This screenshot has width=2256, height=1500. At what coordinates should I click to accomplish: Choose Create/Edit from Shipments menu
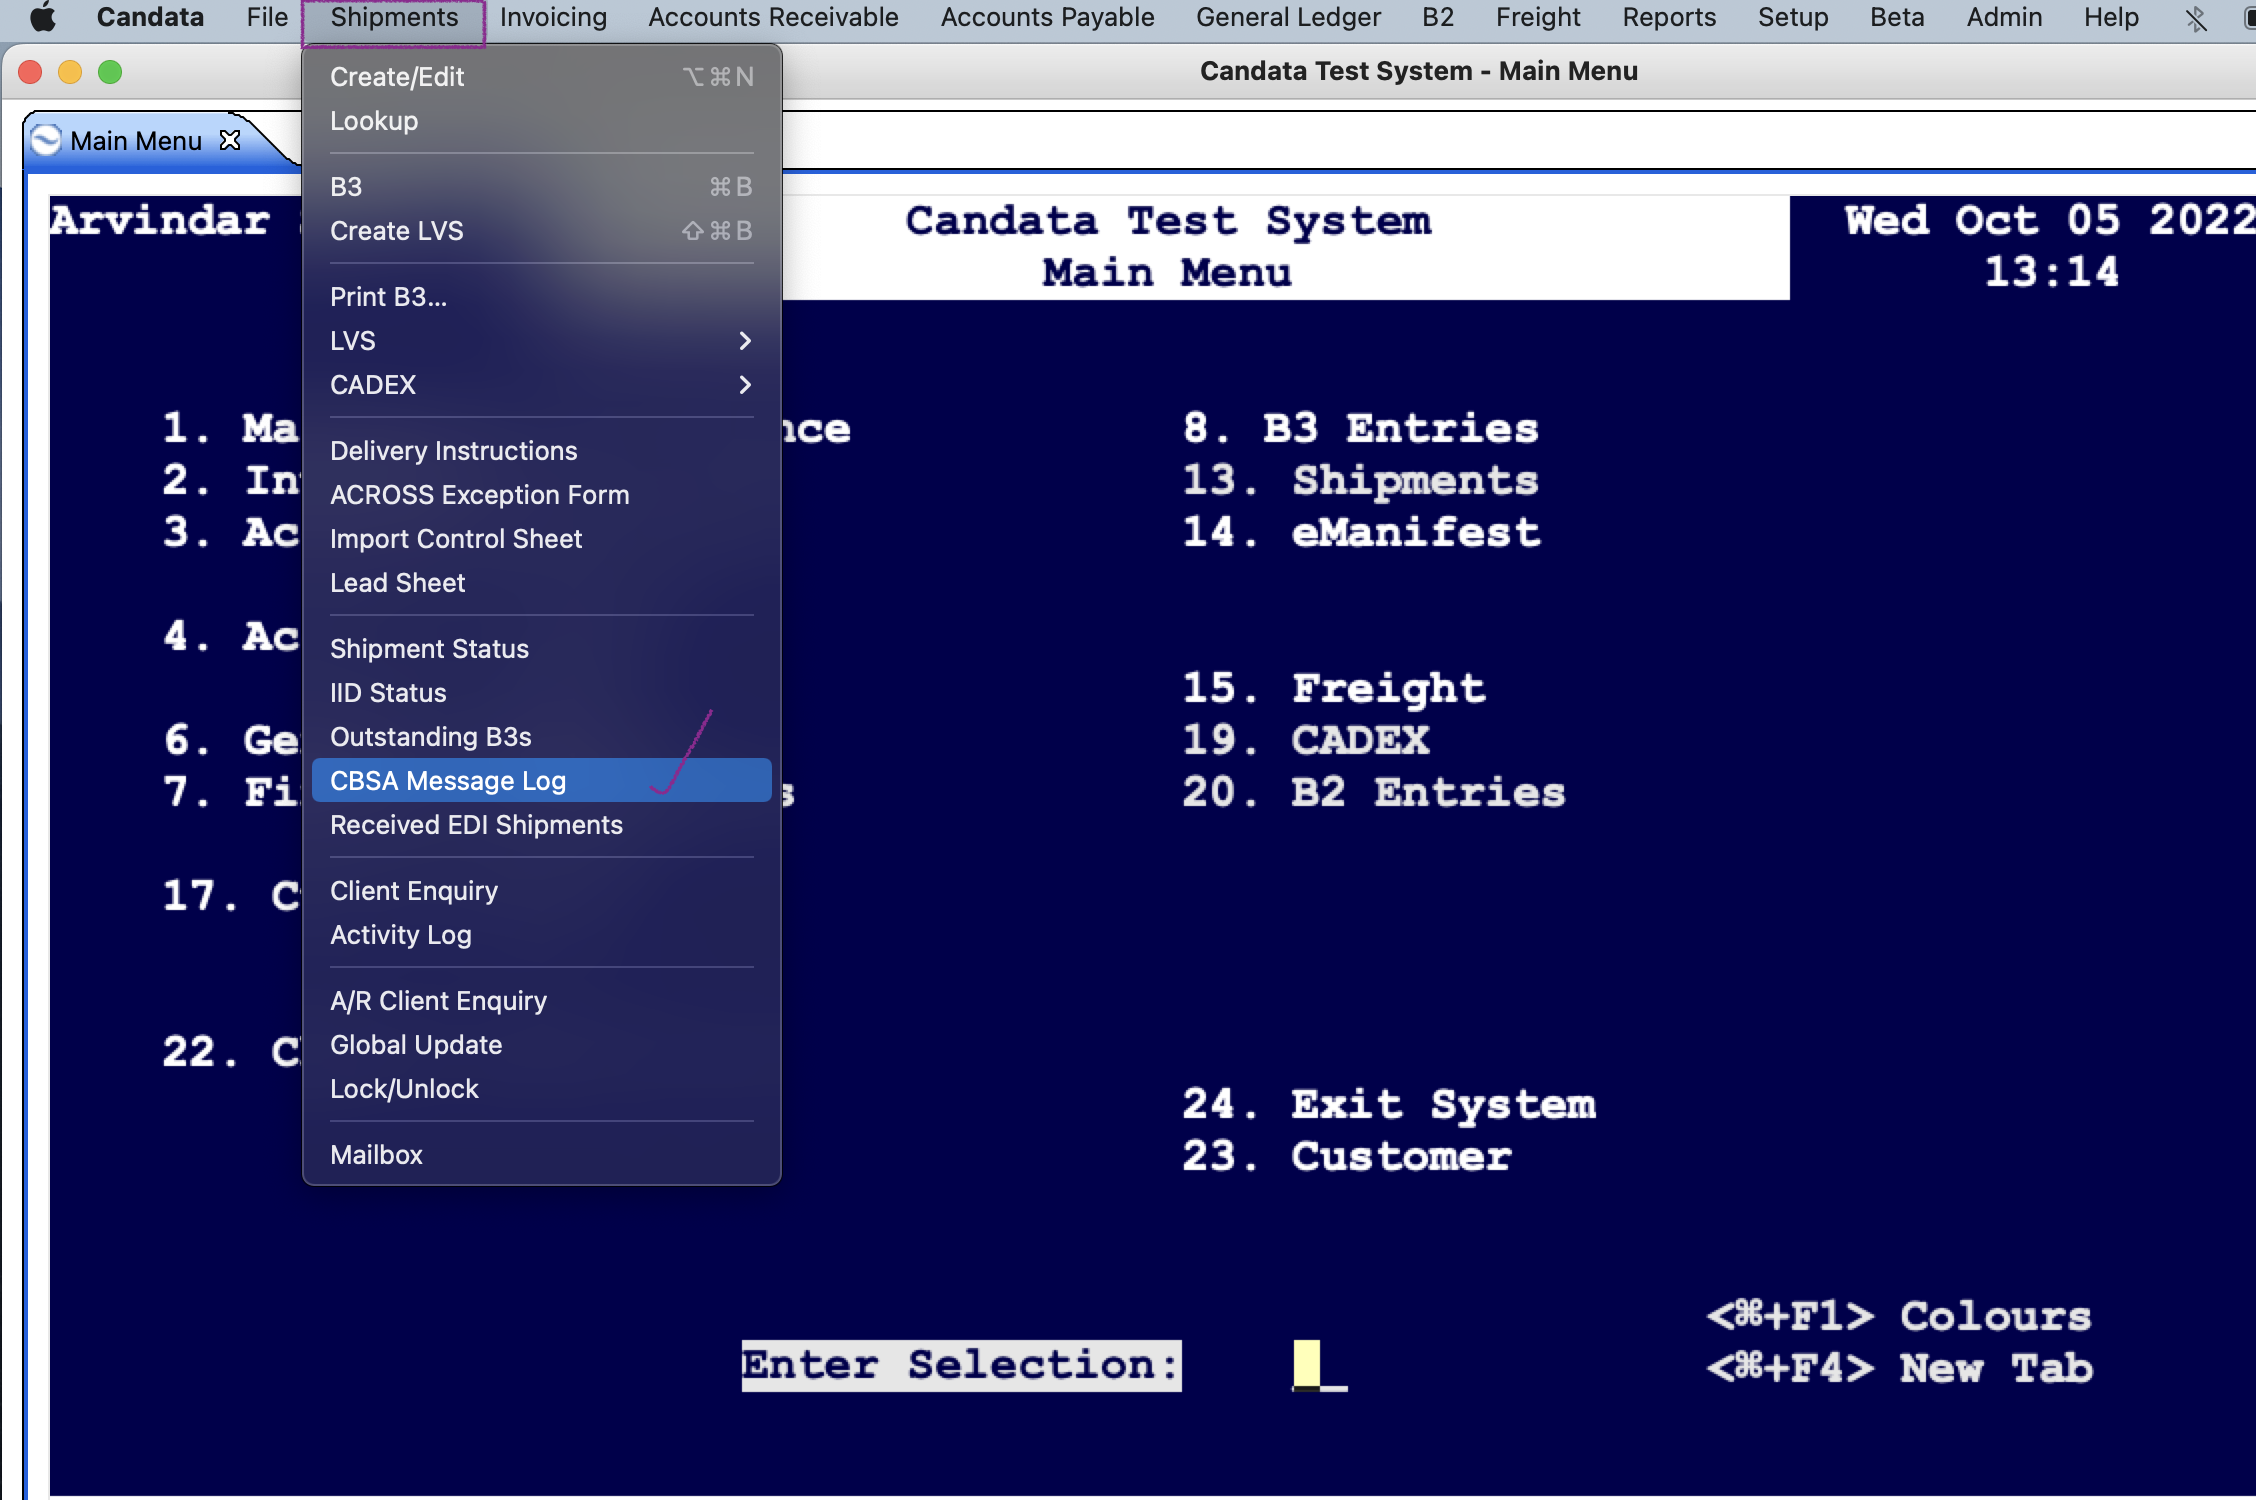[x=541, y=77]
